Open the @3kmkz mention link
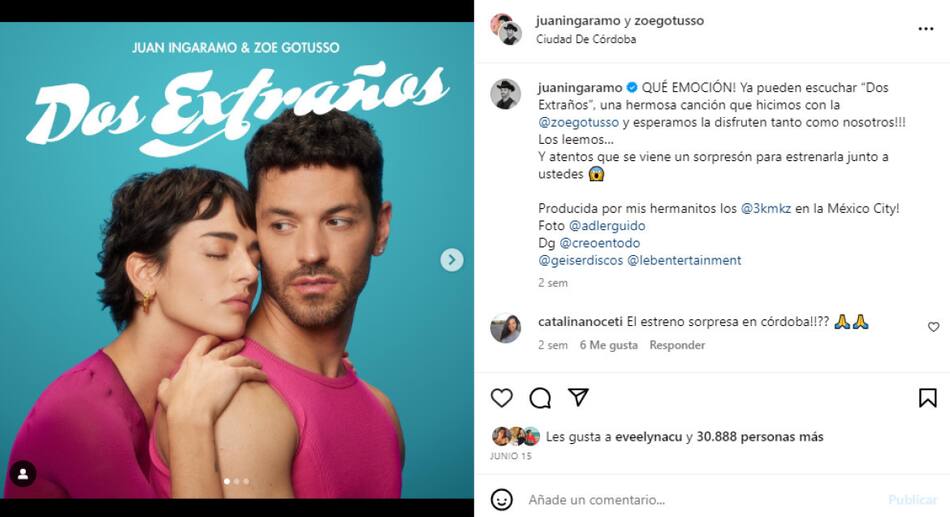 coord(766,208)
